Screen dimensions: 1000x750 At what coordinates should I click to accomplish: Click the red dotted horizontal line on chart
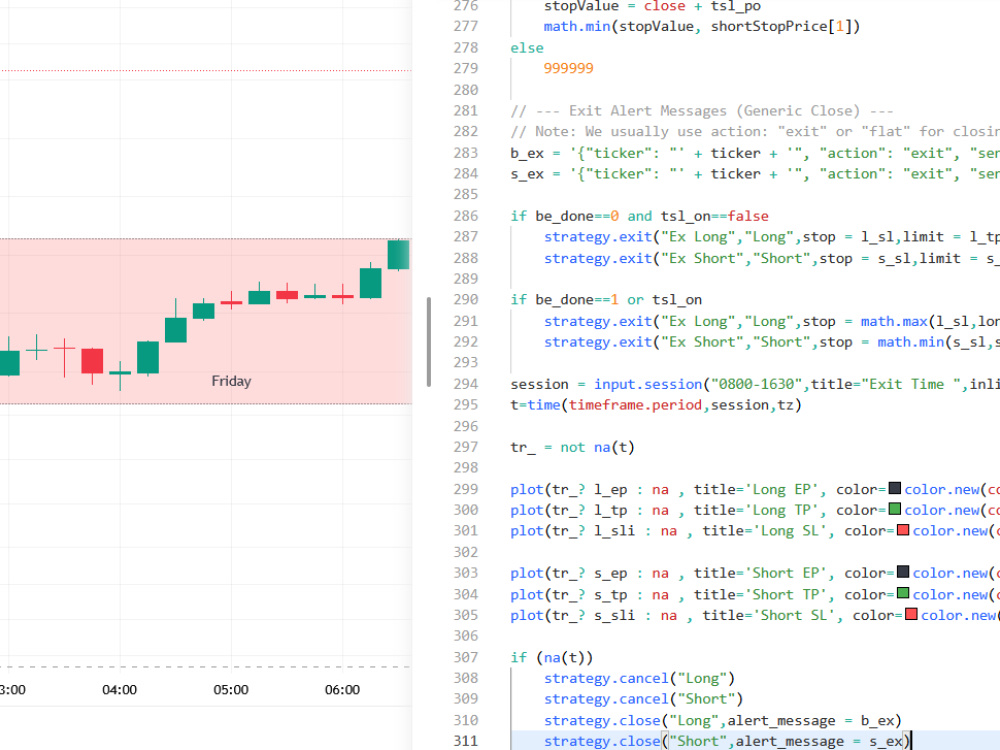[205, 70]
